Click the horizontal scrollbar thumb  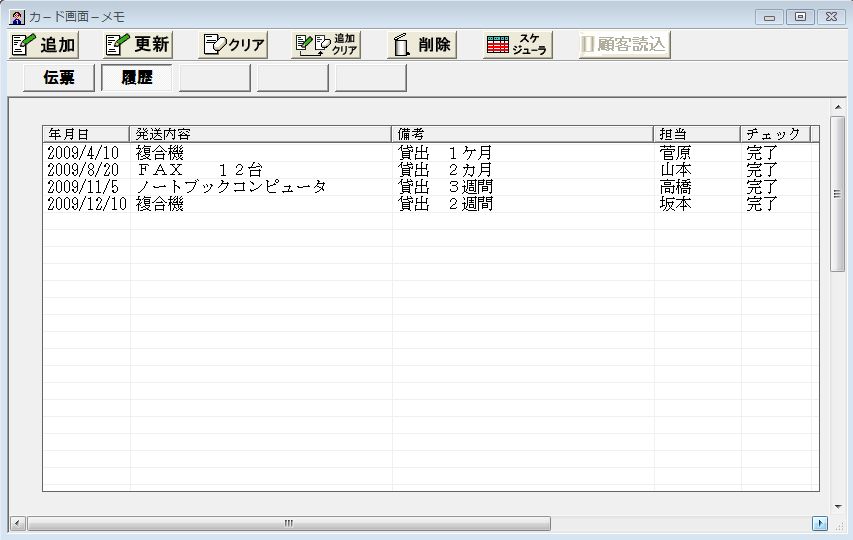[x=289, y=524]
